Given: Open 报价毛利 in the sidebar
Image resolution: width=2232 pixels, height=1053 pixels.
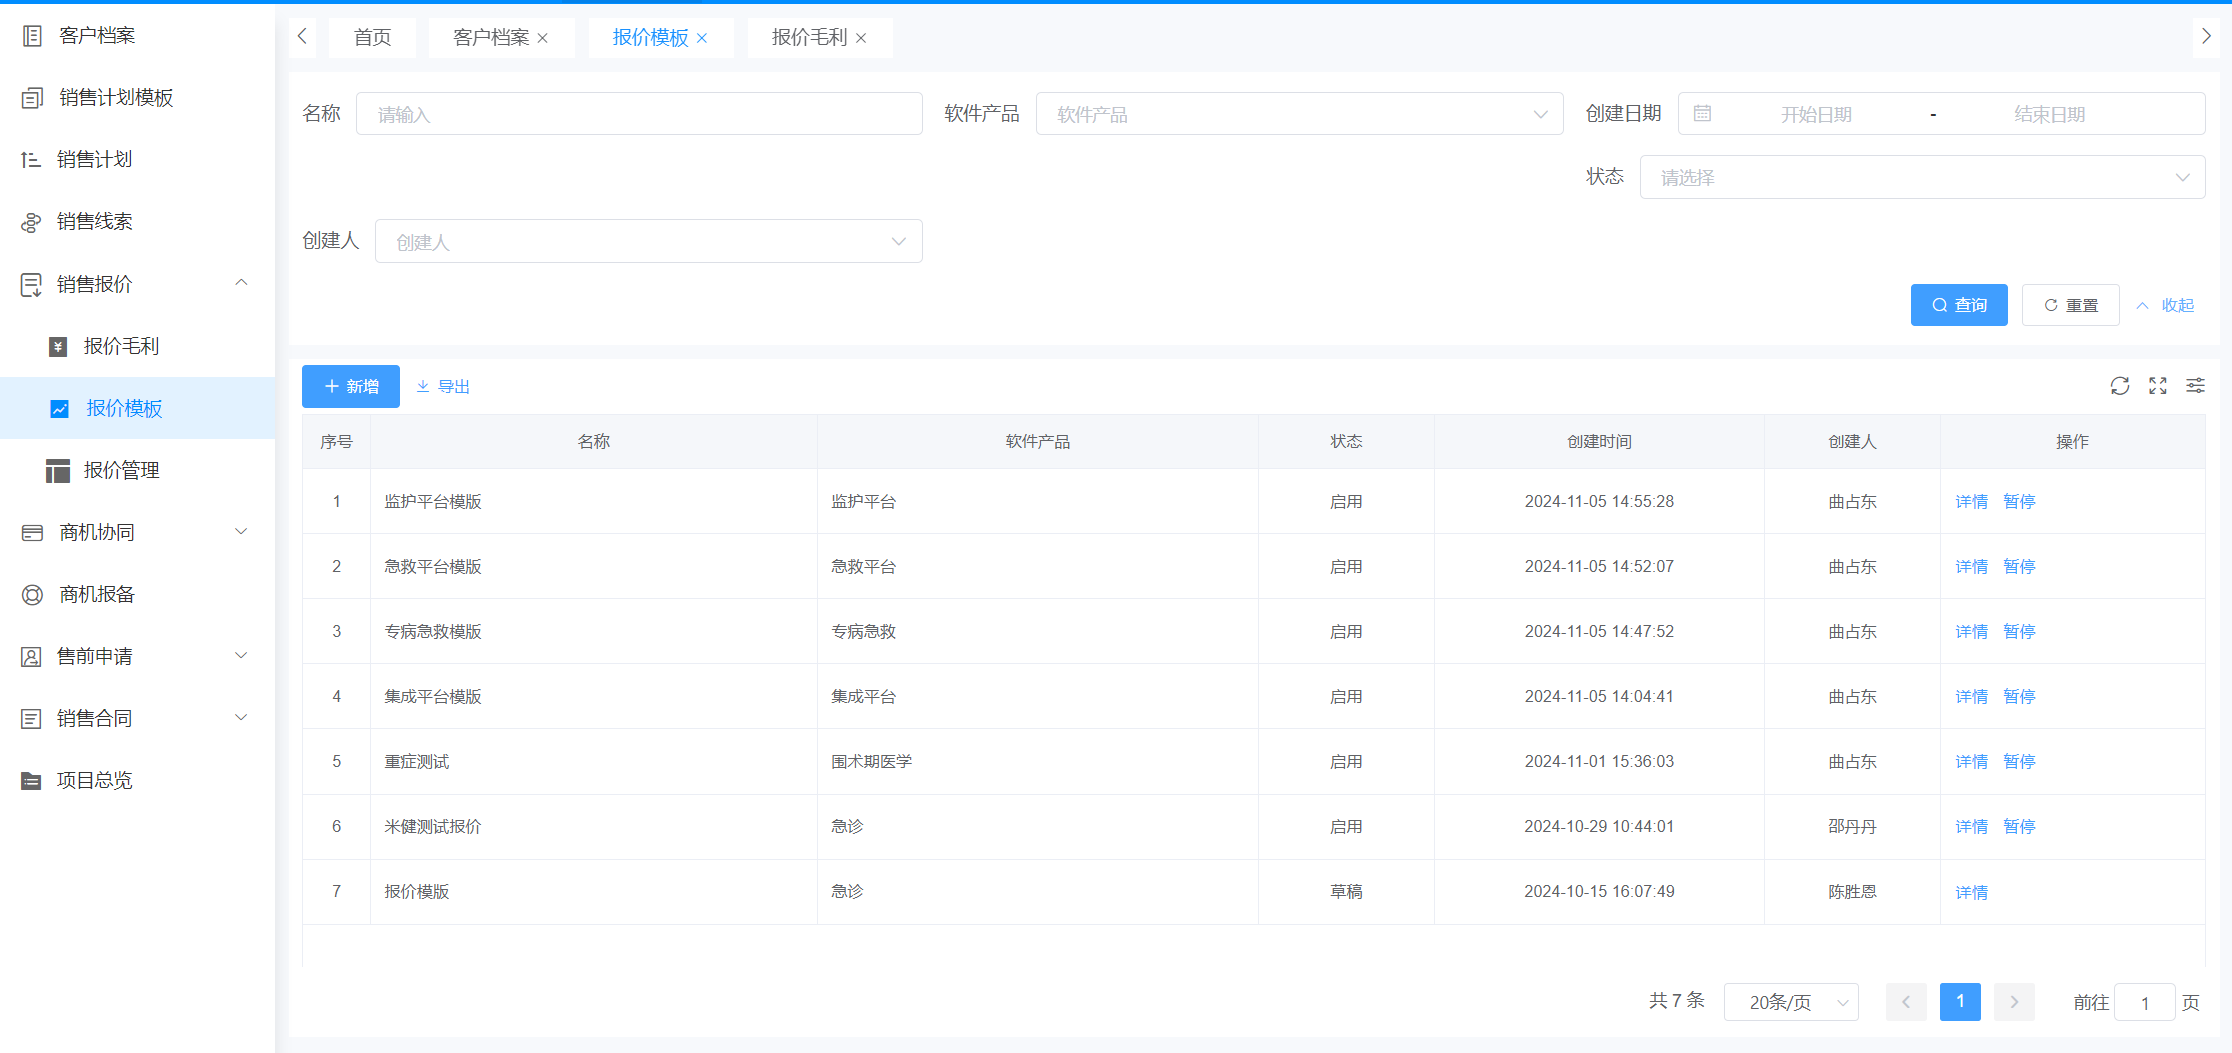Looking at the screenshot, I should tap(121, 346).
